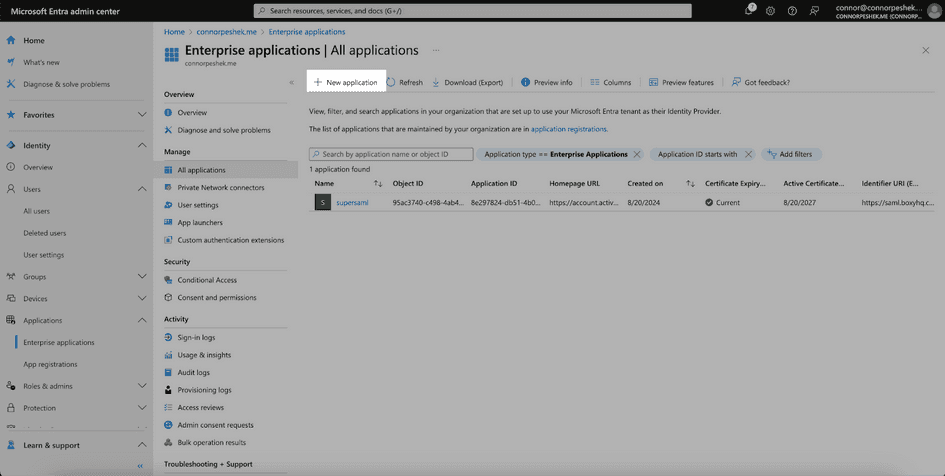Remove the Application ID starts with filter

click(x=748, y=154)
